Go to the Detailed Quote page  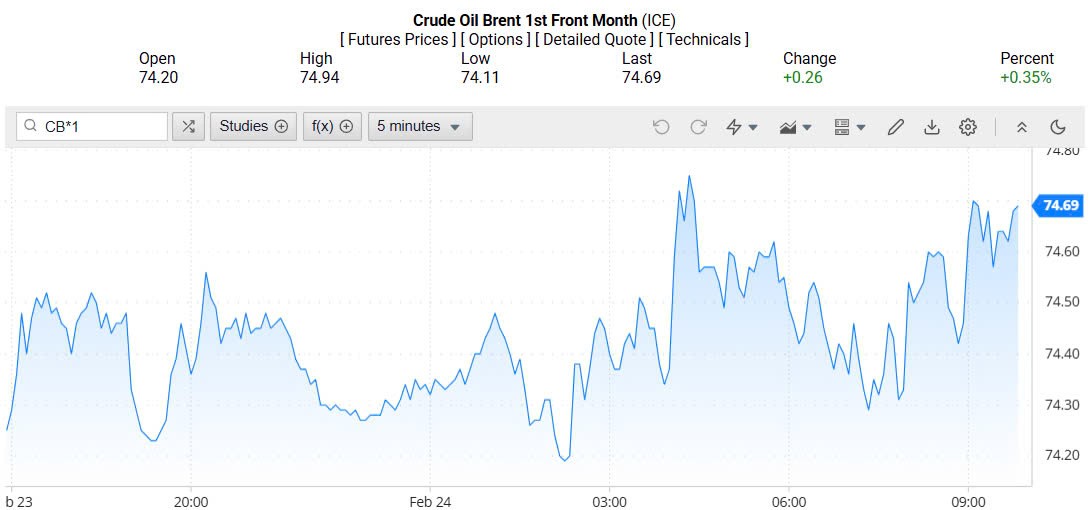pyautogui.click(x=596, y=40)
